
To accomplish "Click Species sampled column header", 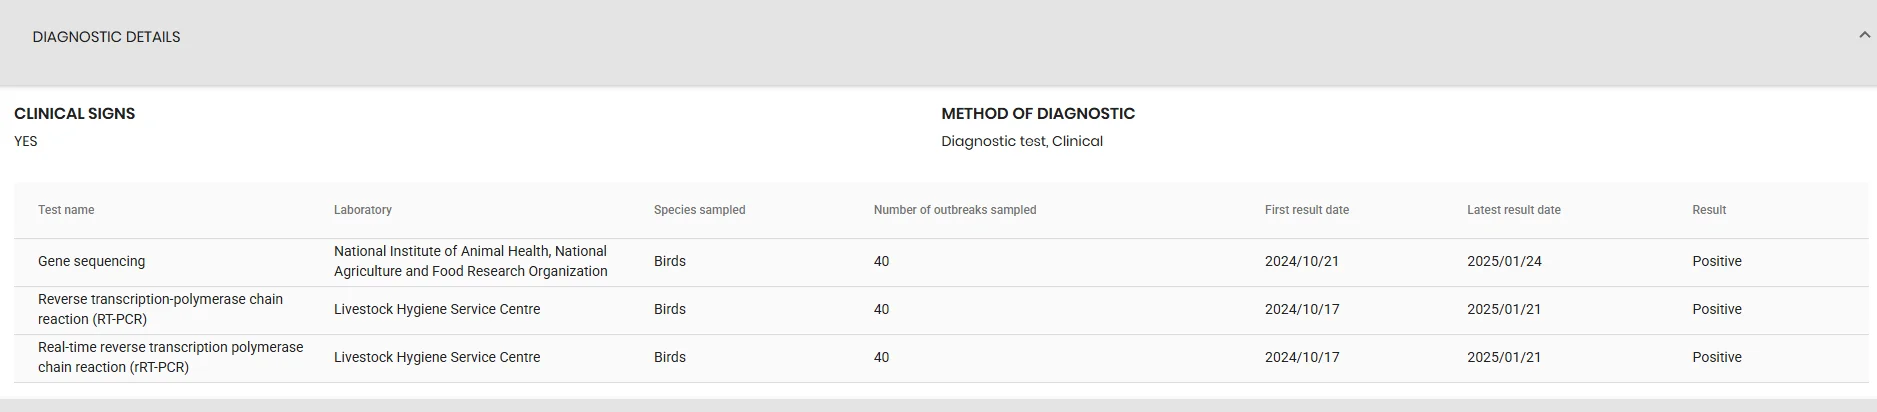I will 700,210.
